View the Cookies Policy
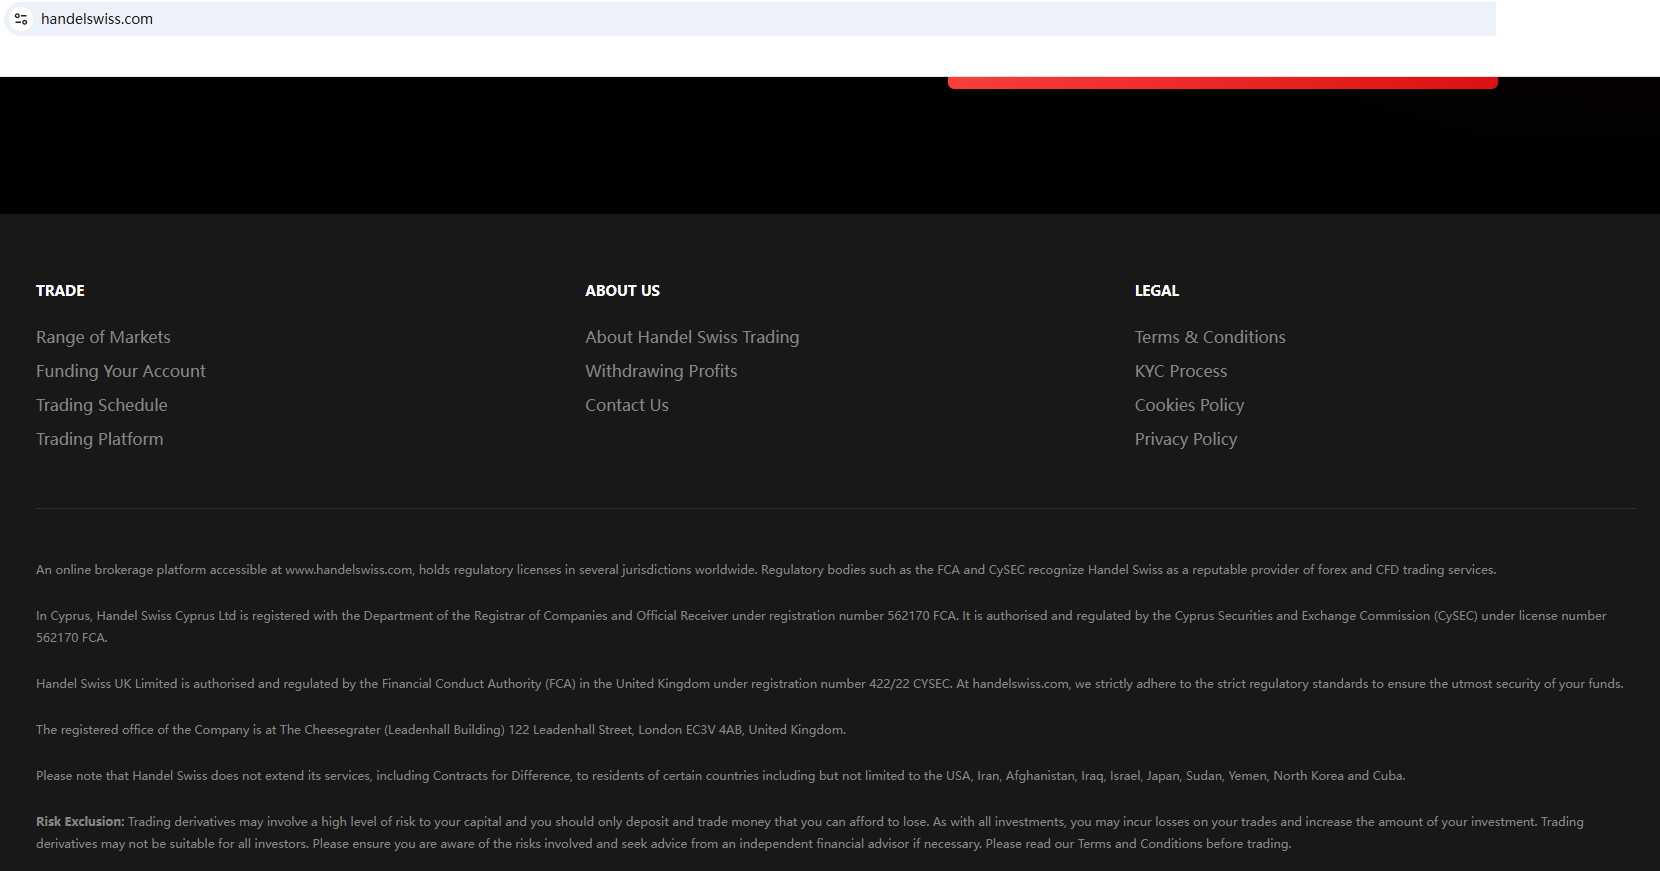Image resolution: width=1660 pixels, height=871 pixels. tap(1189, 405)
